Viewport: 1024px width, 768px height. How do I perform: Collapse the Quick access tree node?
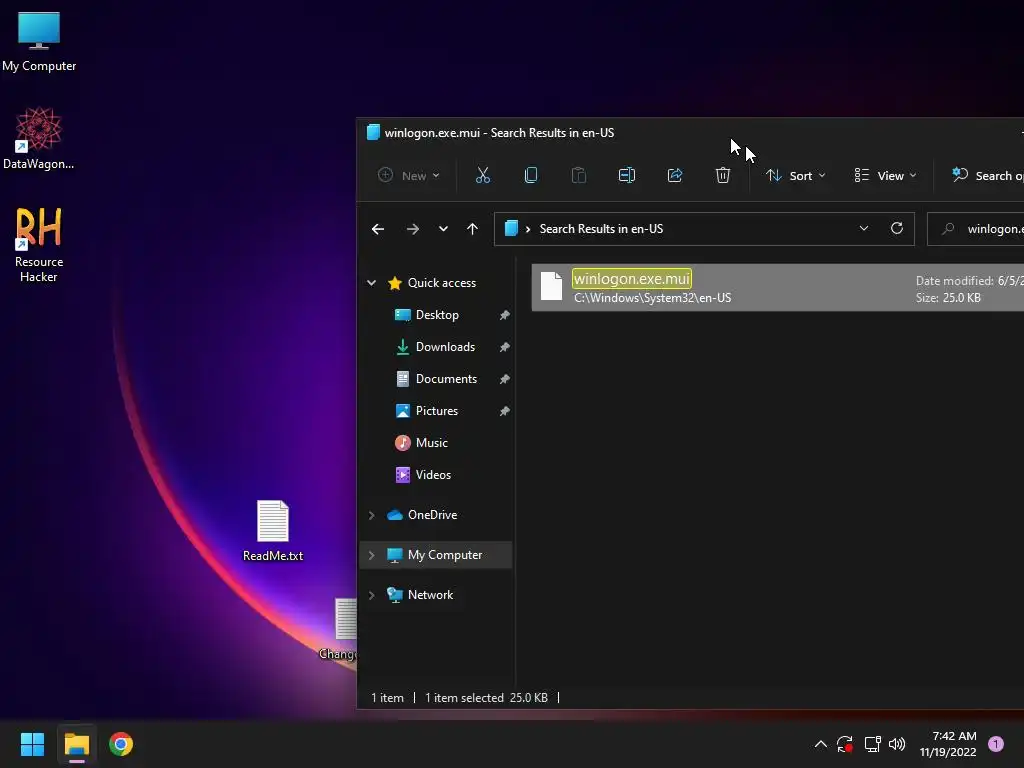[372, 283]
